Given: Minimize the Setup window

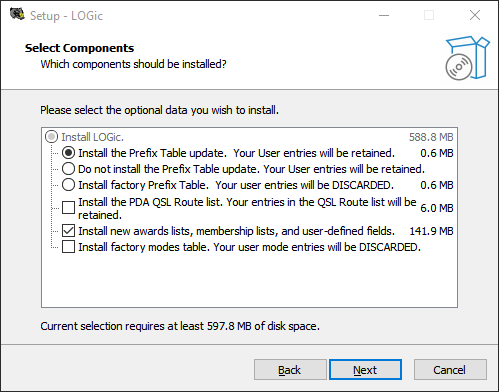Looking at the screenshot, I should click(x=384, y=15).
